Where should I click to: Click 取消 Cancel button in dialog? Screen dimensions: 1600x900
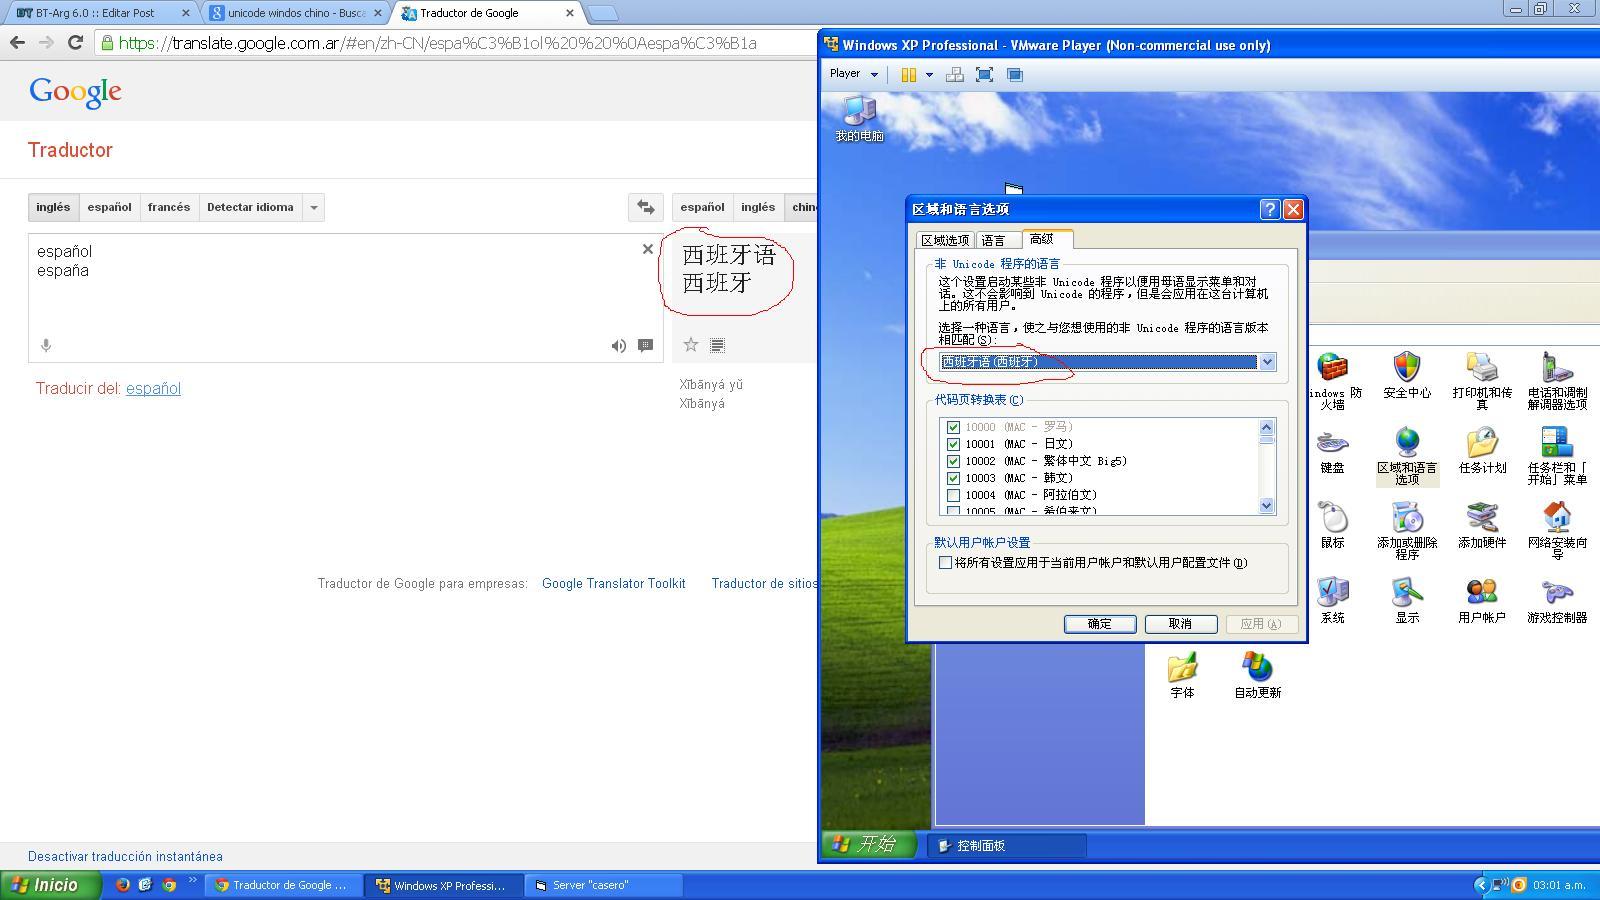click(1181, 624)
